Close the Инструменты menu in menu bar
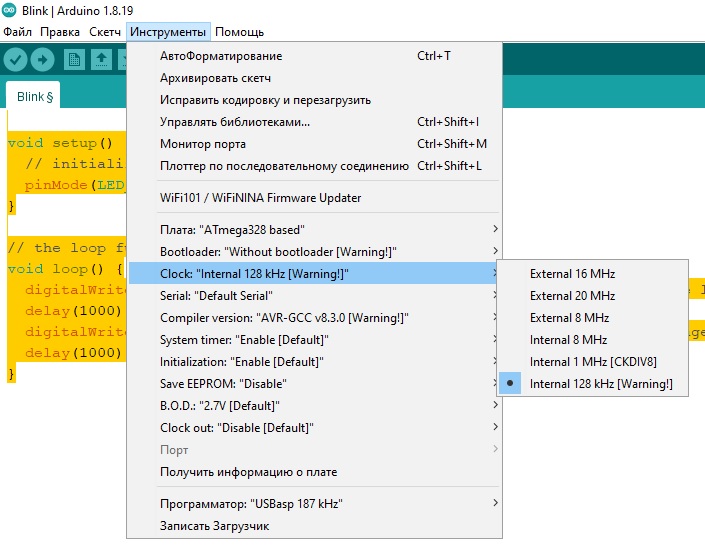Viewport: 705px width, 548px height. coord(168,32)
